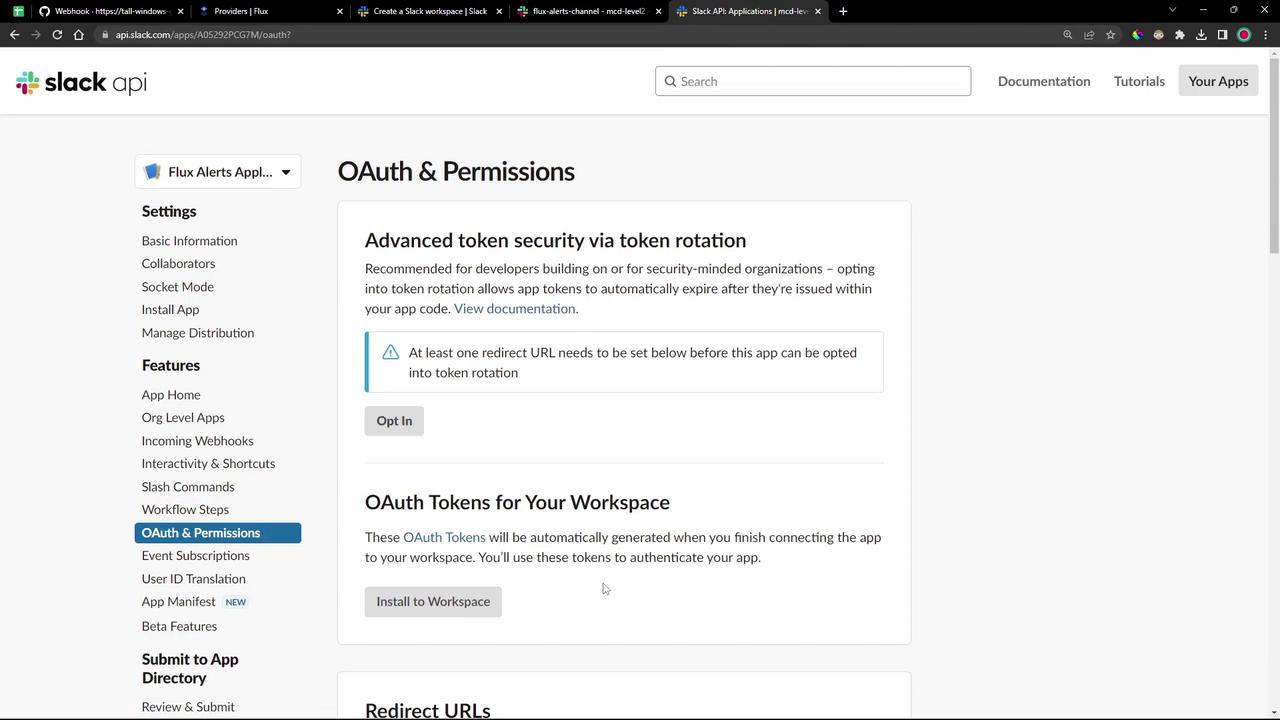The height and width of the screenshot is (720, 1280).
Task: Click the browser zoom magnifier icon
Action: [x=1067, y=35]
